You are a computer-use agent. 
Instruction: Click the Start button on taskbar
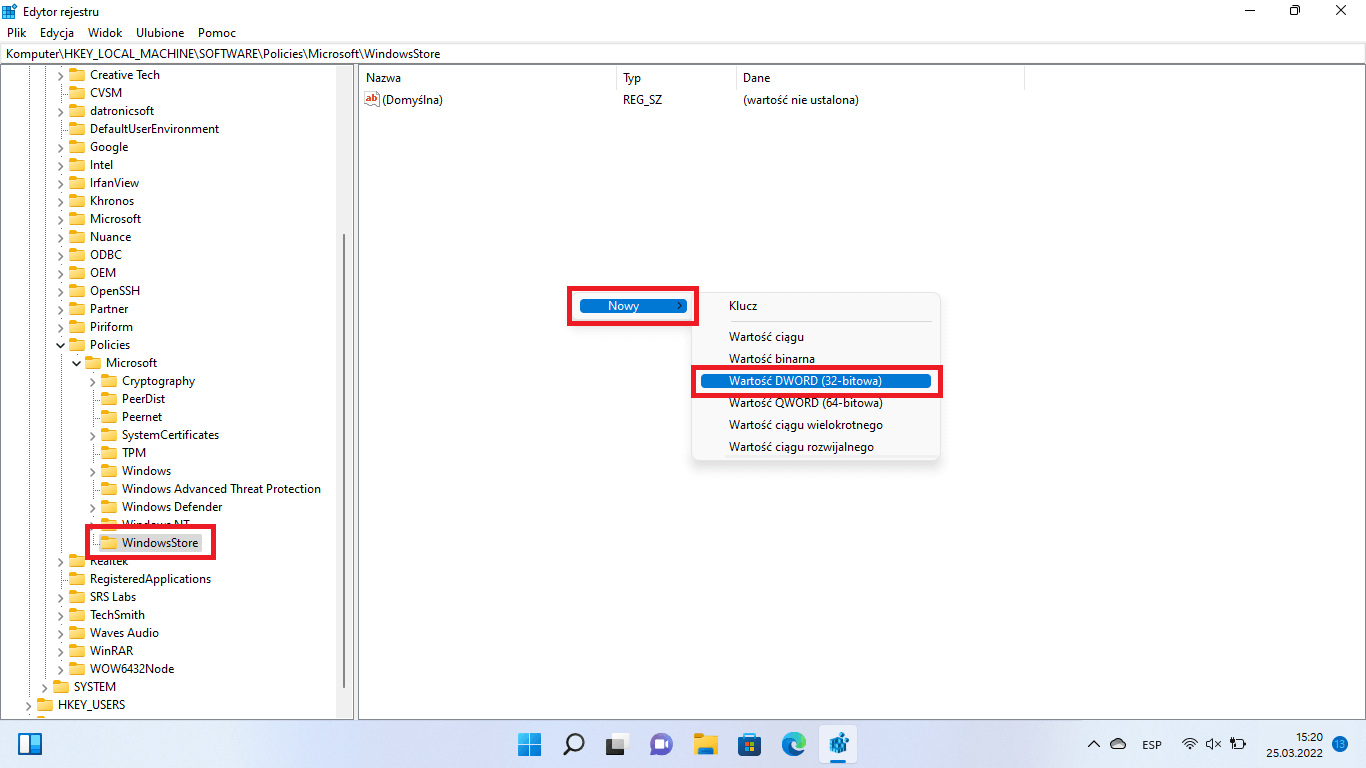click(x=529, y=744)
